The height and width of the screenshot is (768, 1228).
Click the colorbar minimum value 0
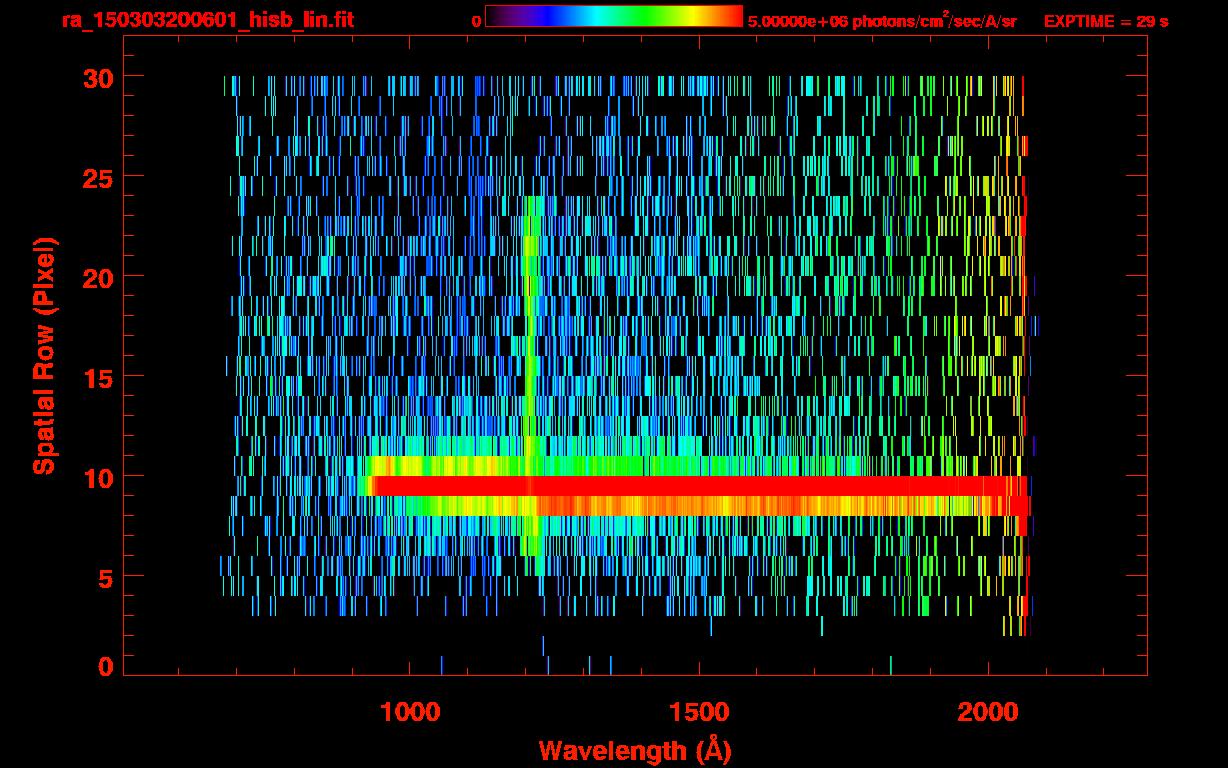coord(476,21)
